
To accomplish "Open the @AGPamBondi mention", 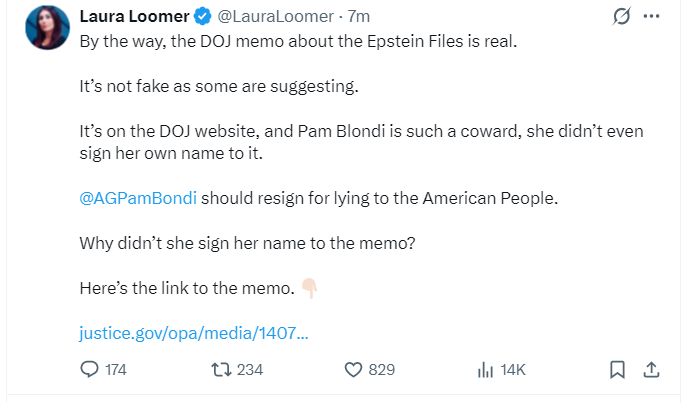I will 138,198.
